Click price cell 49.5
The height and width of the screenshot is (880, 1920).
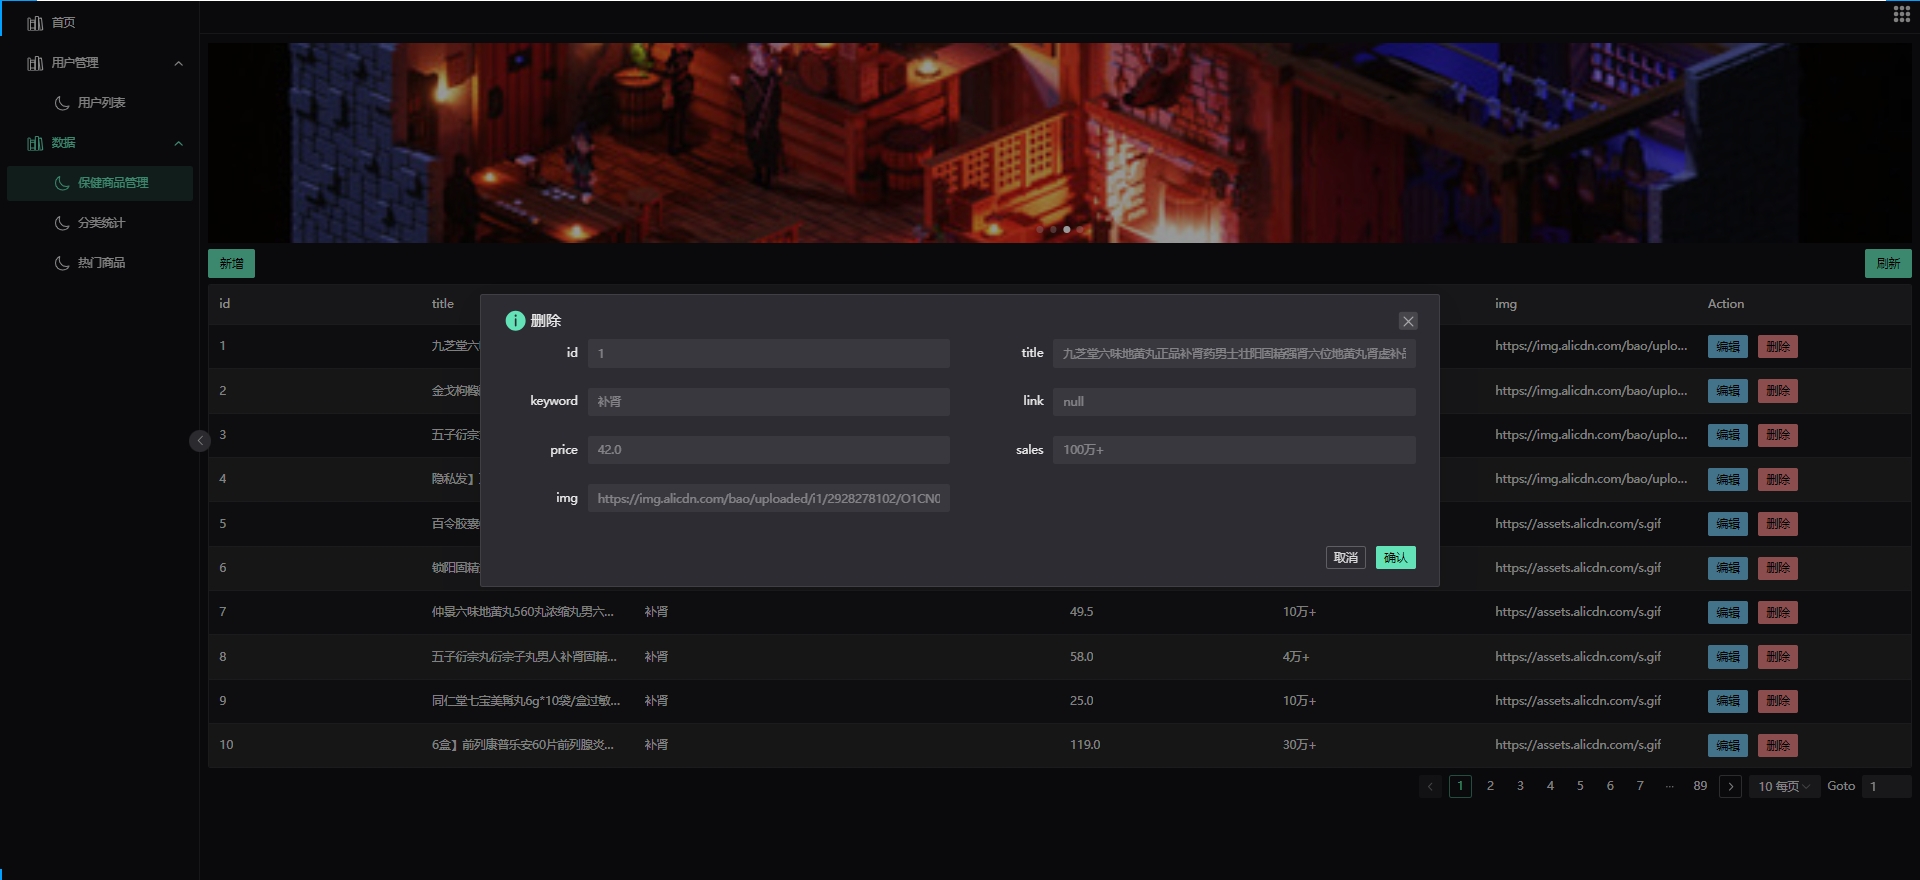[1081, 612]
